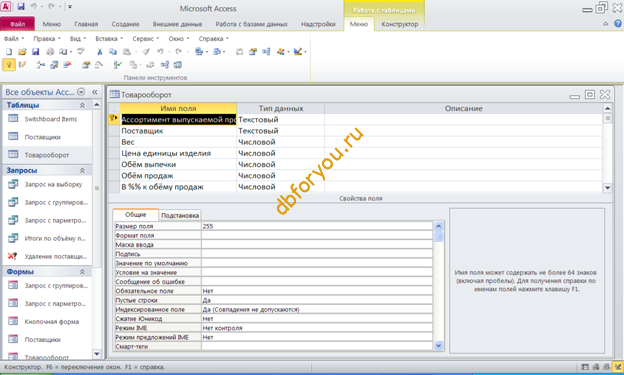Click the Cut scissors icon
The image size is (624, 375).
click(x=99, y=52)
